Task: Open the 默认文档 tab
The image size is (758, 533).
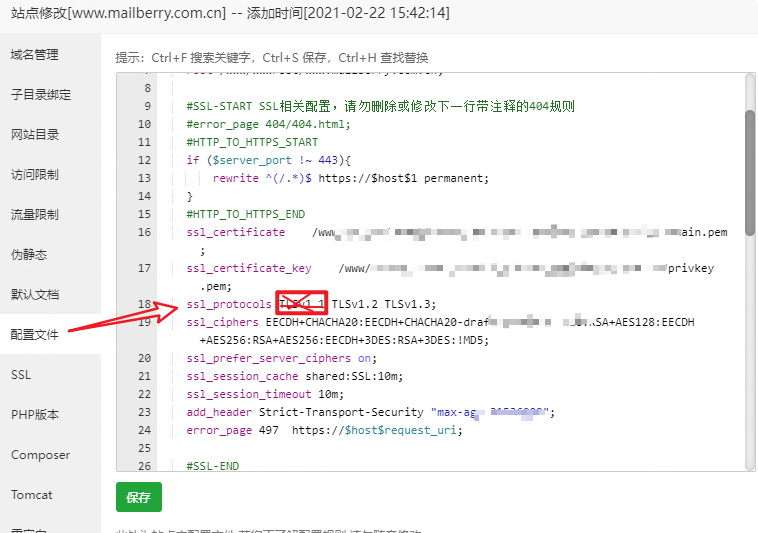Action: [35, 294]
